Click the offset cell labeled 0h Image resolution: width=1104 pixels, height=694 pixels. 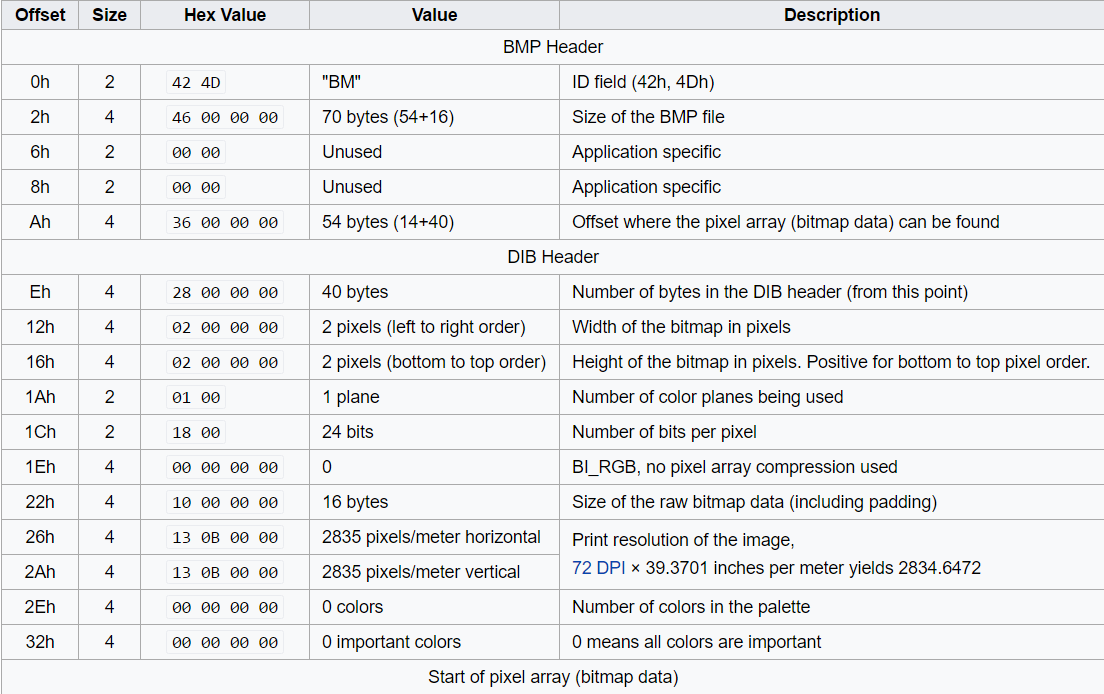point(39,82)
